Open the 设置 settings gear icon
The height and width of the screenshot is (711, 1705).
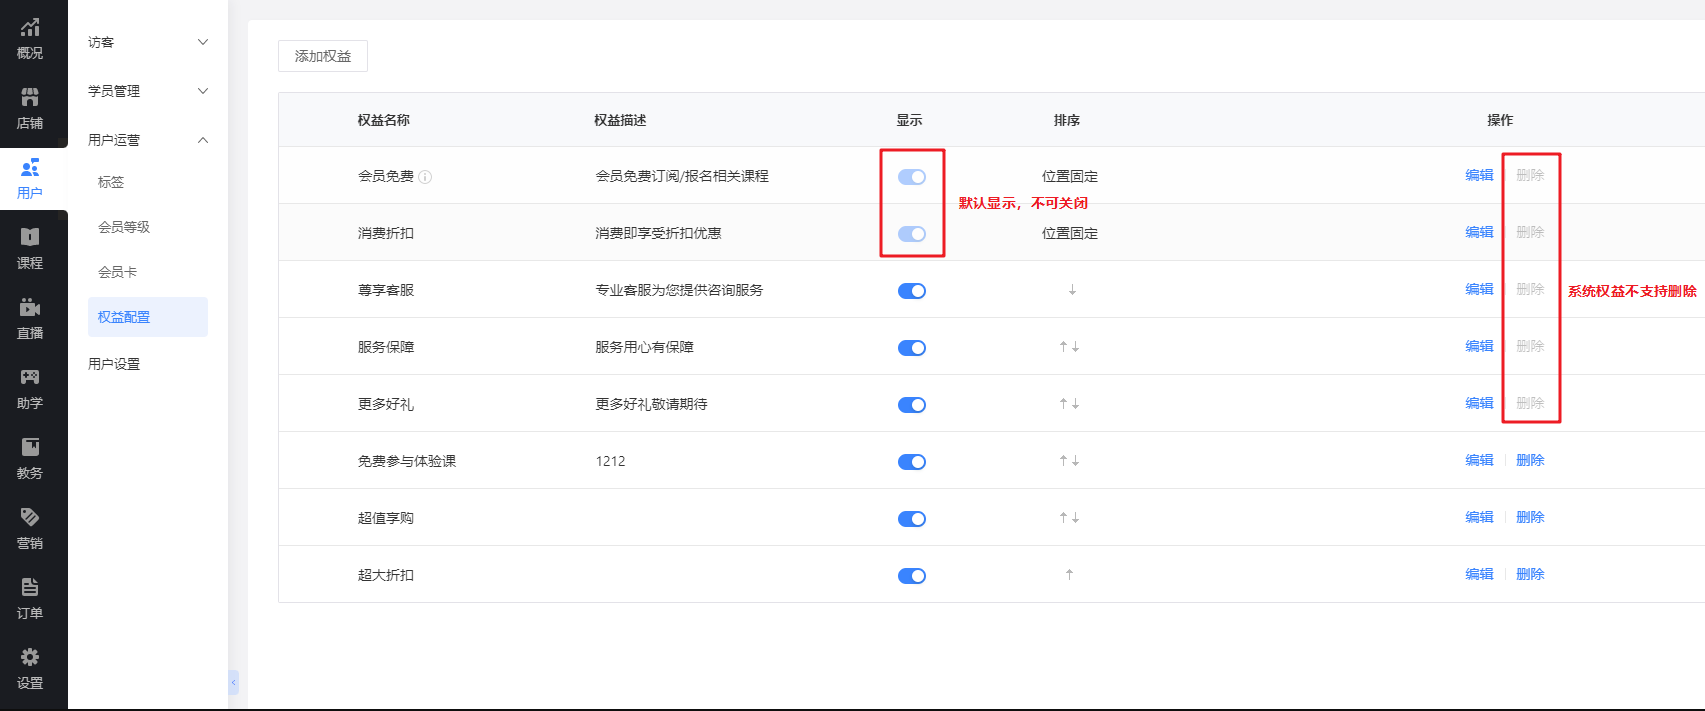point(30,658)
